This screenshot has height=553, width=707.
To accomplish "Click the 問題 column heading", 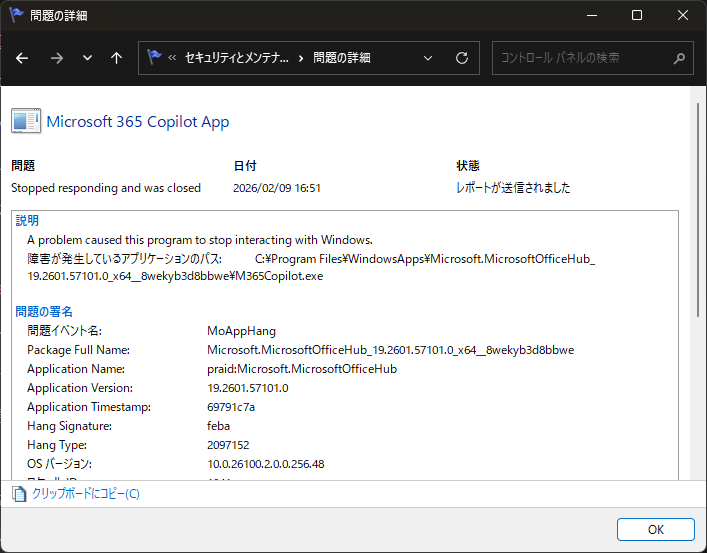I will coord(23,166).
